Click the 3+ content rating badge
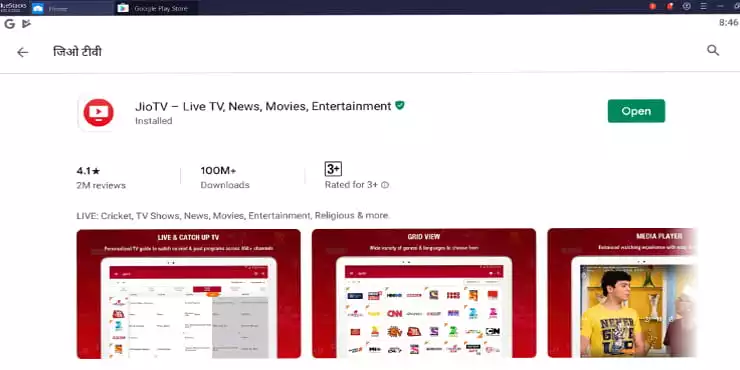This screenshot has height=370, width=740. pyautogui.click(x=333, y=169)
